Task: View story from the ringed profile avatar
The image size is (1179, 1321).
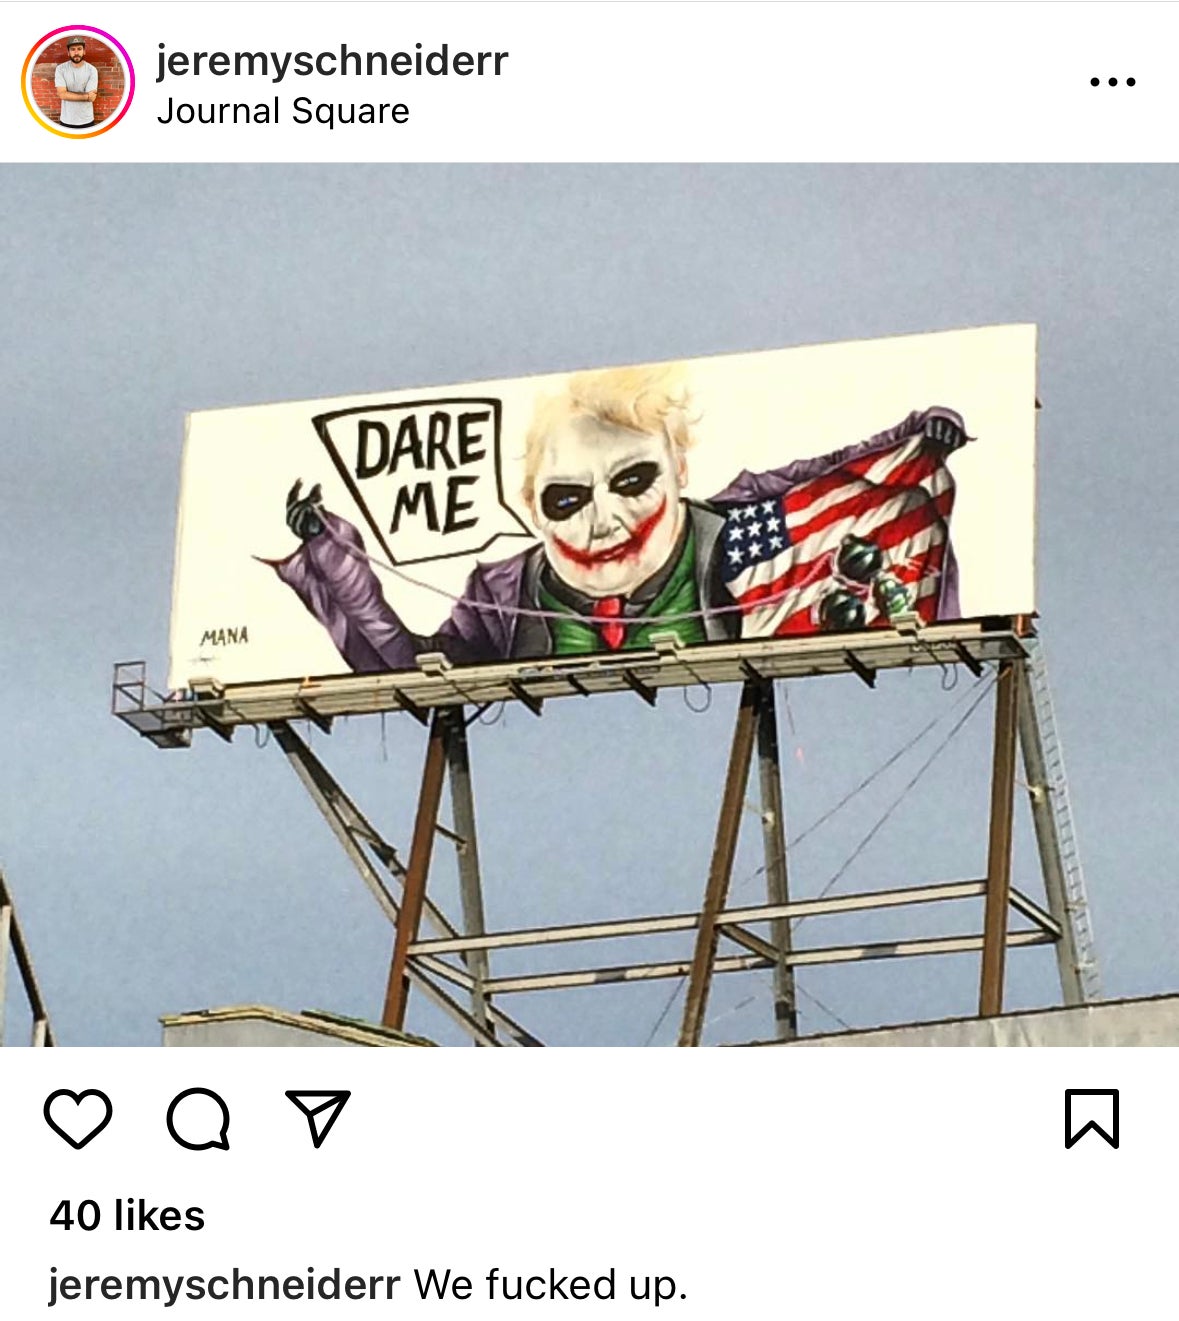Action: pyautogui.click(x=77, y=81)
